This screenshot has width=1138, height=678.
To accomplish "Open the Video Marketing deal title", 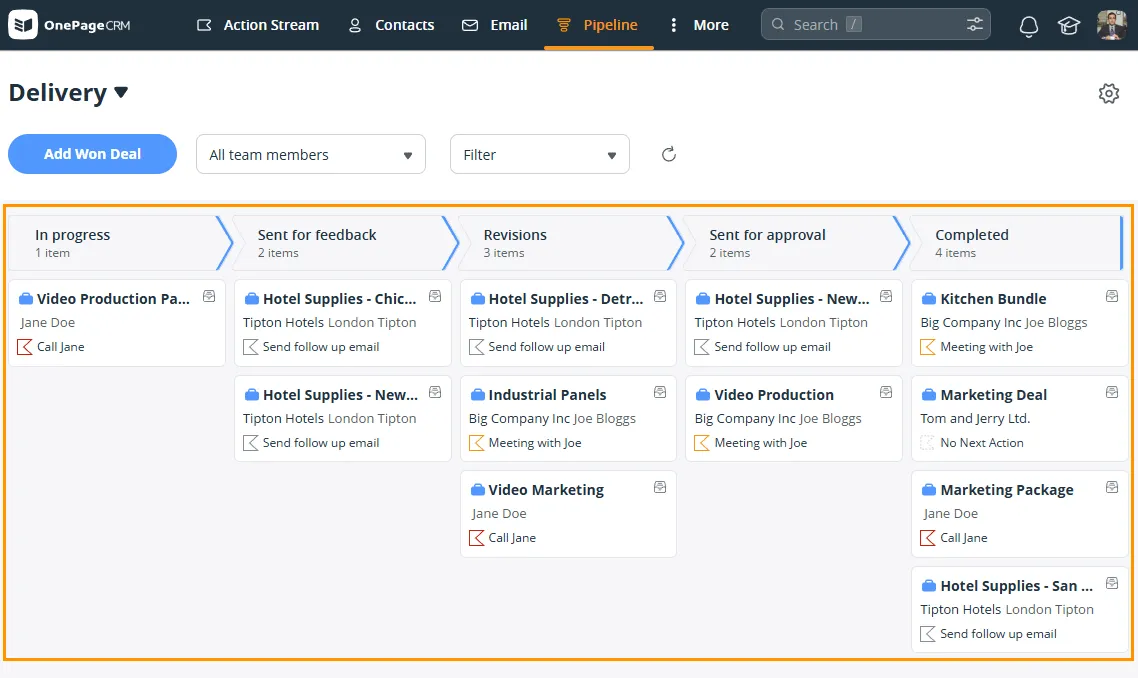I will [546, 490].
